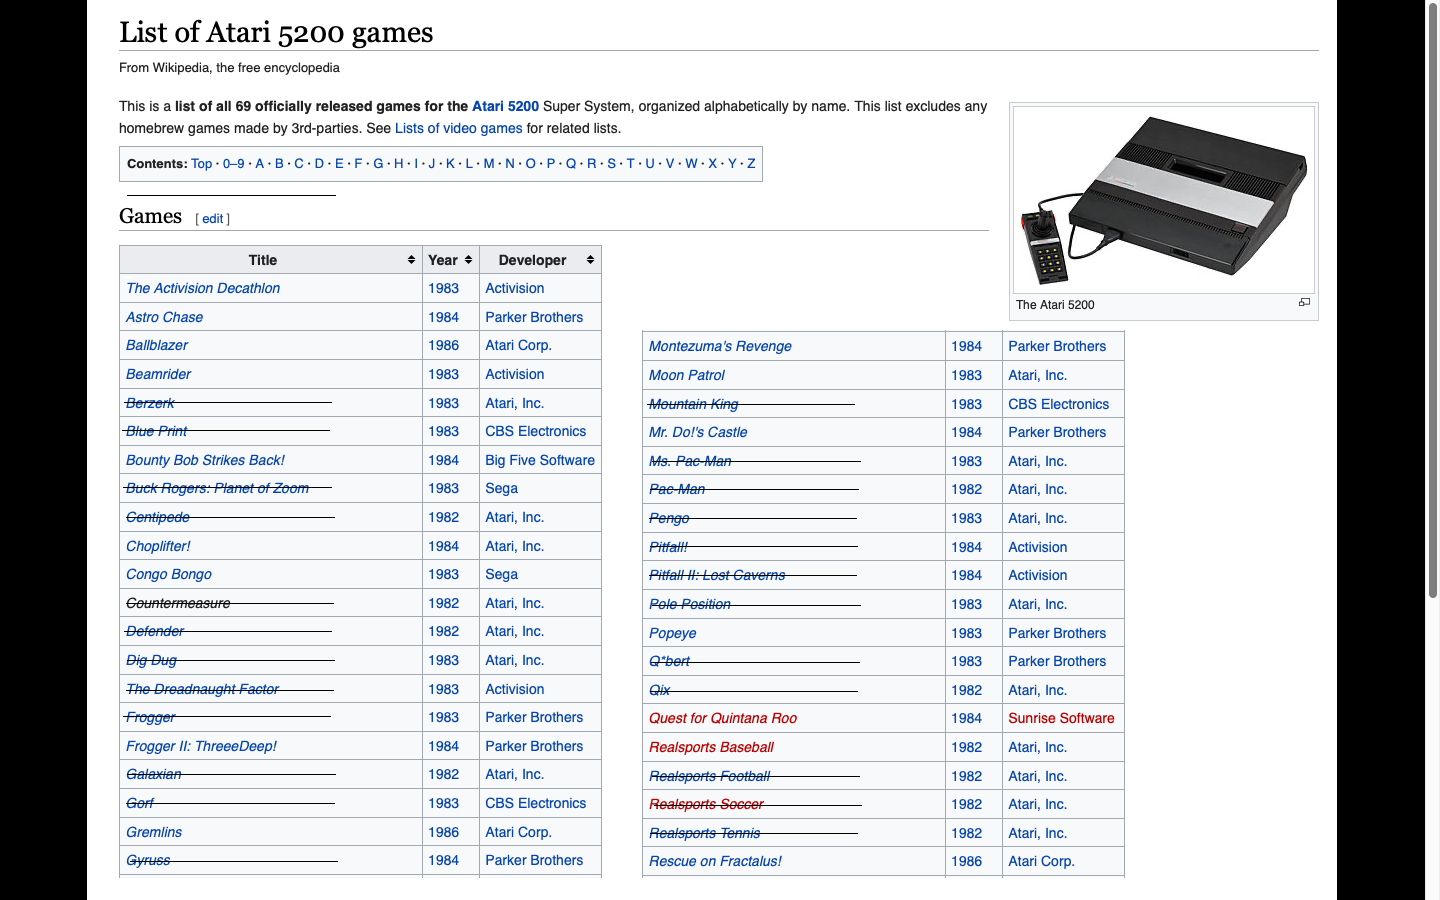Sort table by Developer column arrows
The height and width of the screenshot is (900, 1440).
pyautogui.click(x=590, y=260)
